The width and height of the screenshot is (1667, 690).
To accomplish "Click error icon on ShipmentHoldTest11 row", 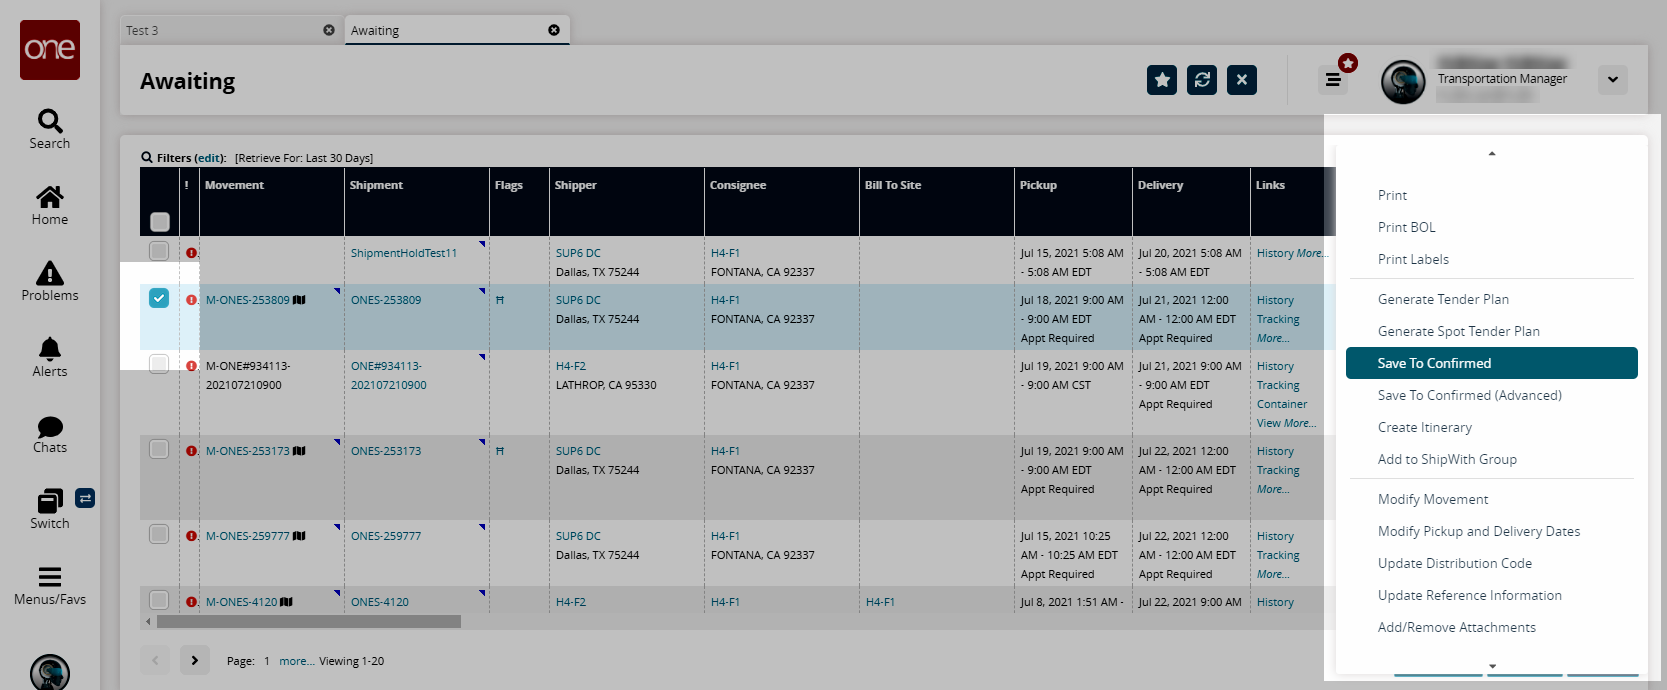I will pos(191,253).
